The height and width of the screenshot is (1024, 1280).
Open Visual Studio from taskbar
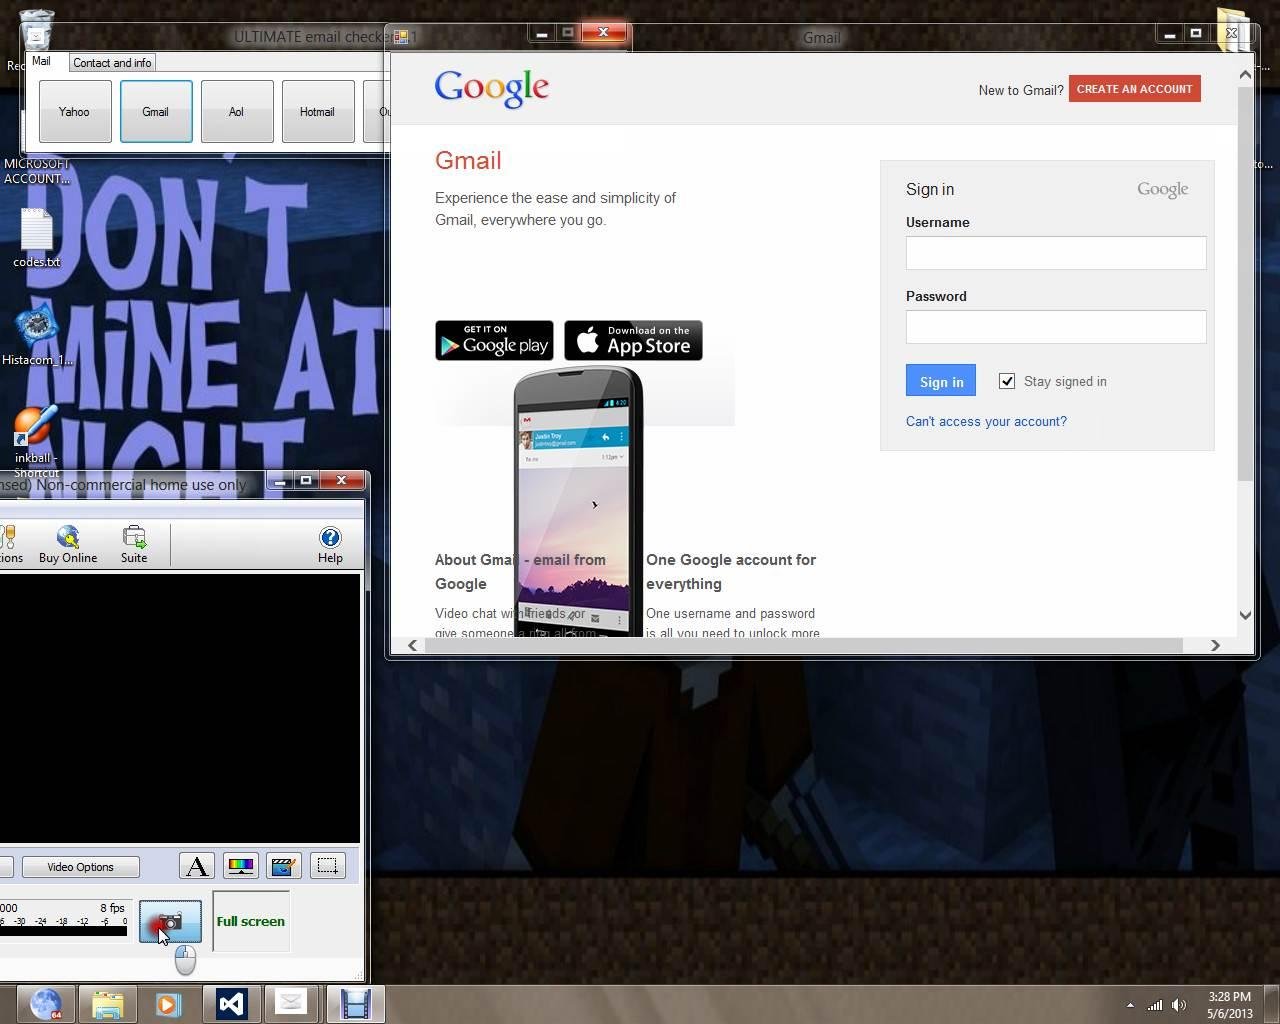coord(231,1003)
